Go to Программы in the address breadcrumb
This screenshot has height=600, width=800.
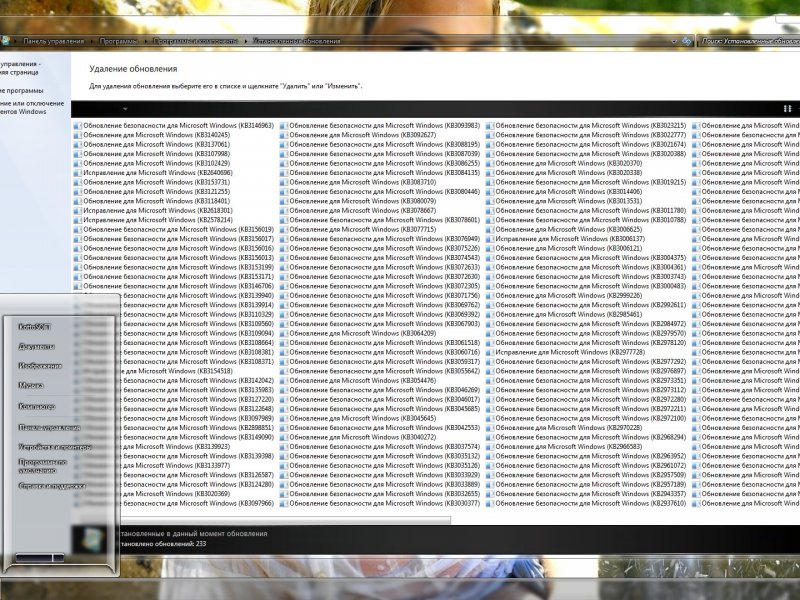coord(118,41)
